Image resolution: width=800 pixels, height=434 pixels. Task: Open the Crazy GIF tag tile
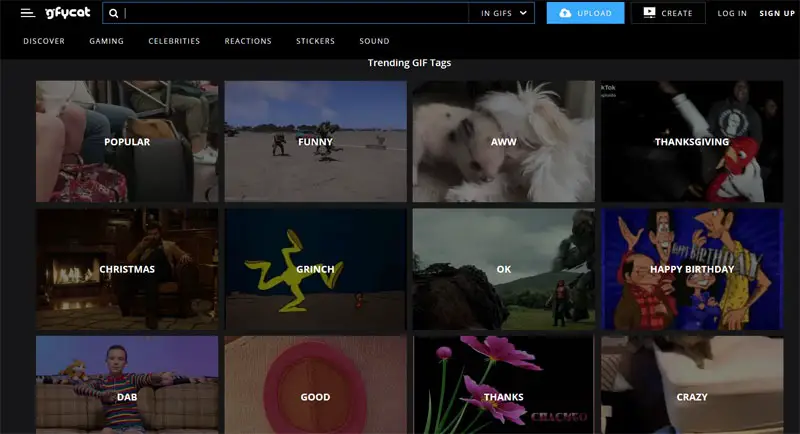692,385
